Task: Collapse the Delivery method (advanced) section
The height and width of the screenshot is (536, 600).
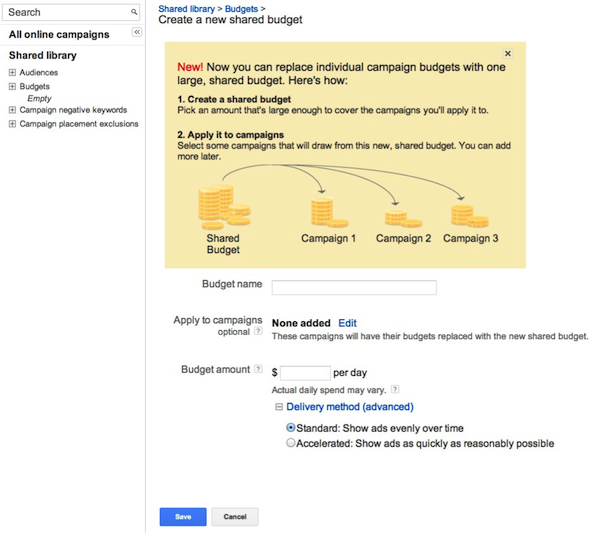Action: (x=279, y=407)
